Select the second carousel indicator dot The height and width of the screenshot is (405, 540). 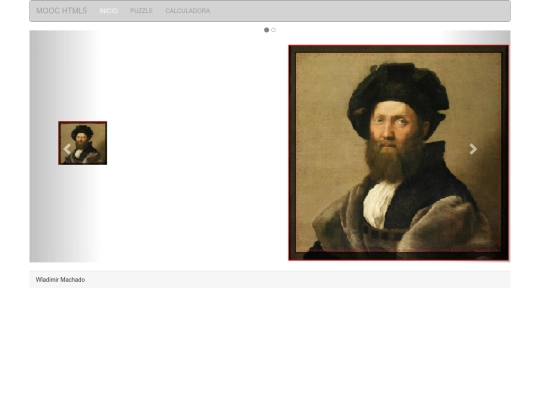[x=273, y=30]
